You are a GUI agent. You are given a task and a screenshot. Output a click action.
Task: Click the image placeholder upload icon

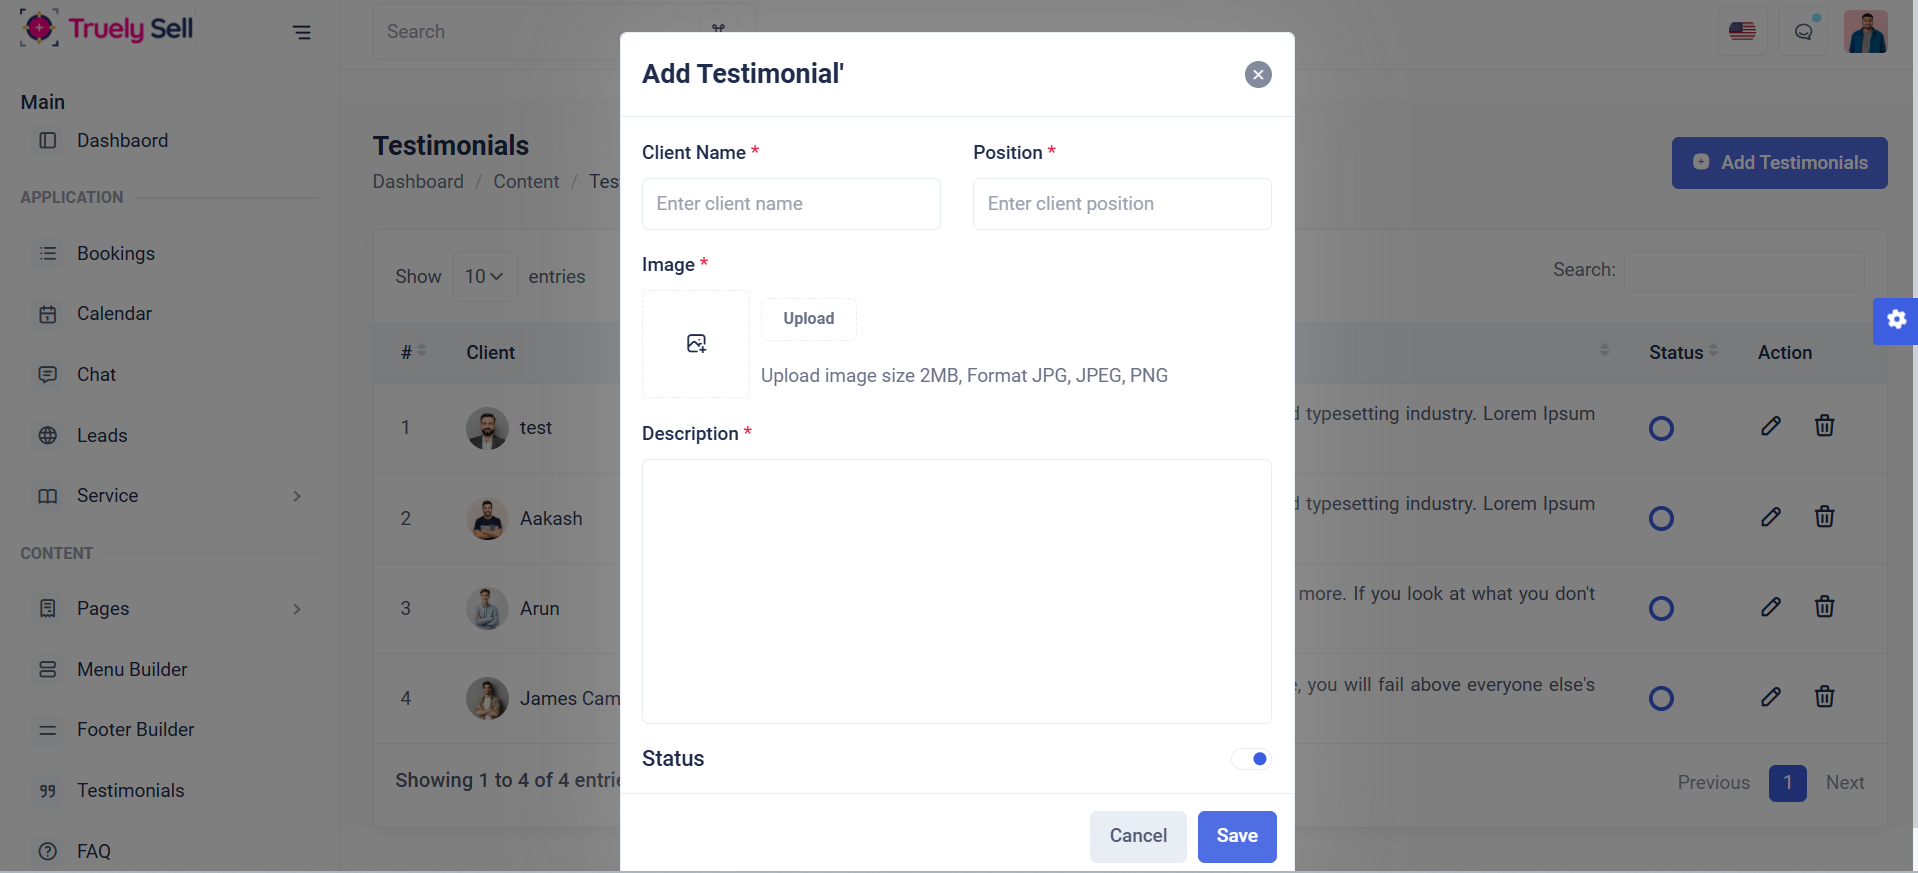click(x=696, y=344)
